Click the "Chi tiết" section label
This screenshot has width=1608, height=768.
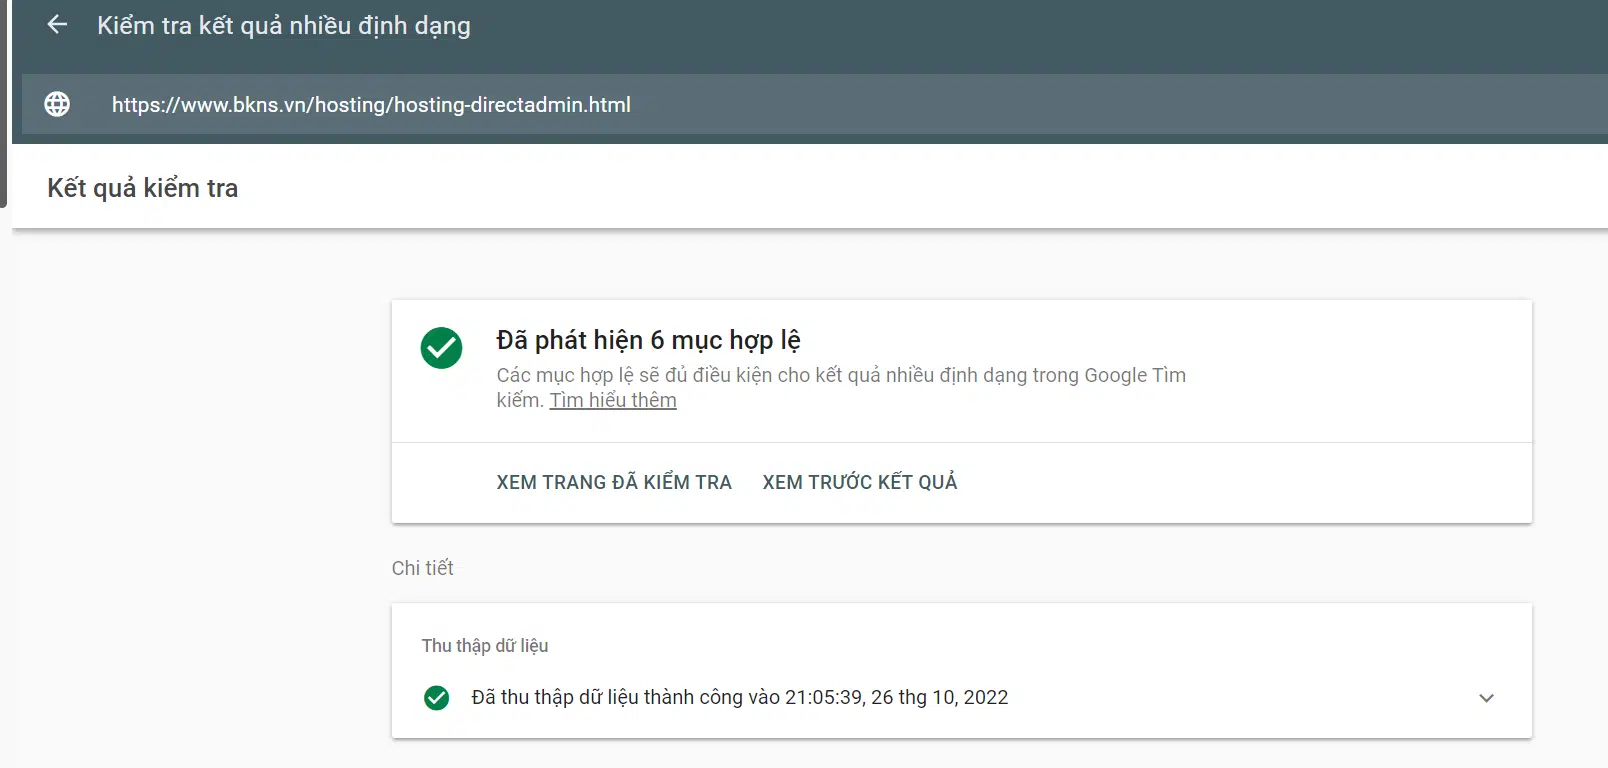422,568
